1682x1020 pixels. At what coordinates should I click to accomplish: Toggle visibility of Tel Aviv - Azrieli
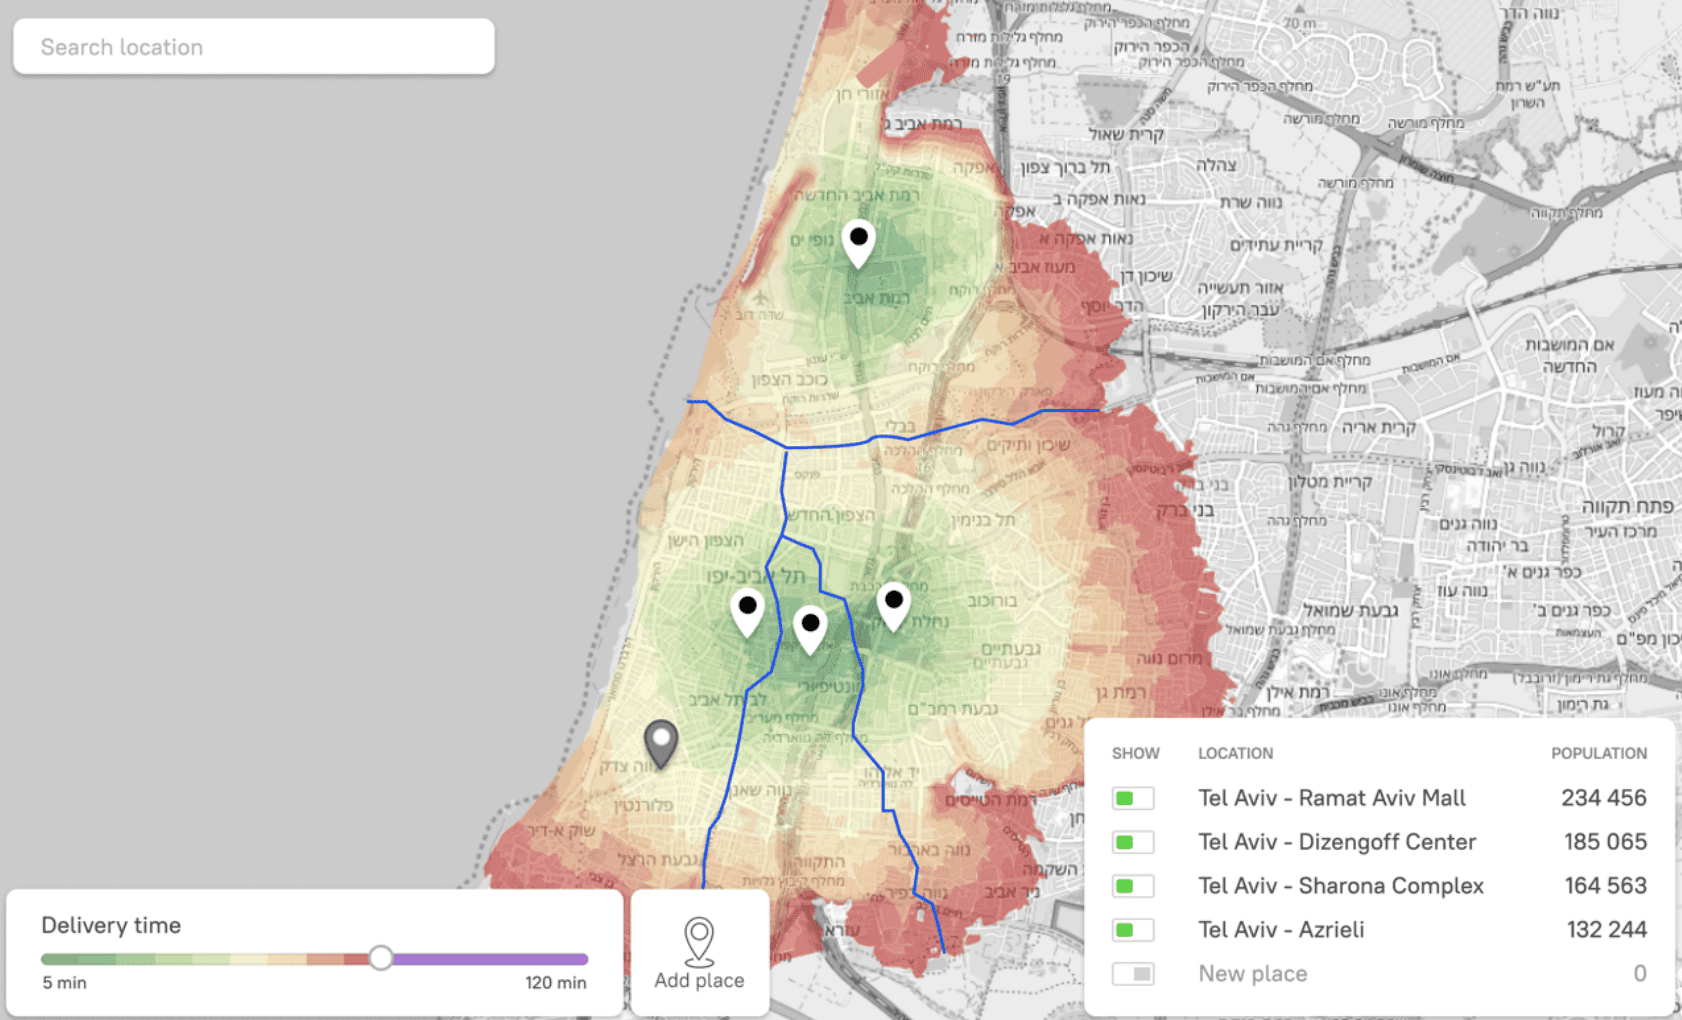tap(1132, 929)
